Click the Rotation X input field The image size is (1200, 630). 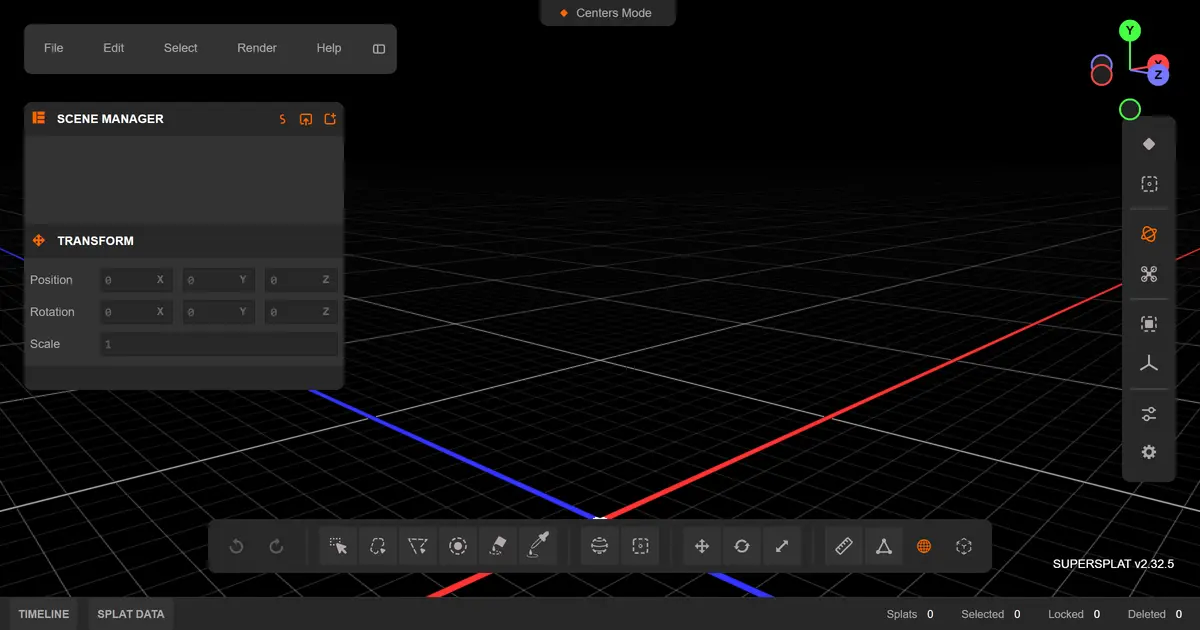pos(136,312)
